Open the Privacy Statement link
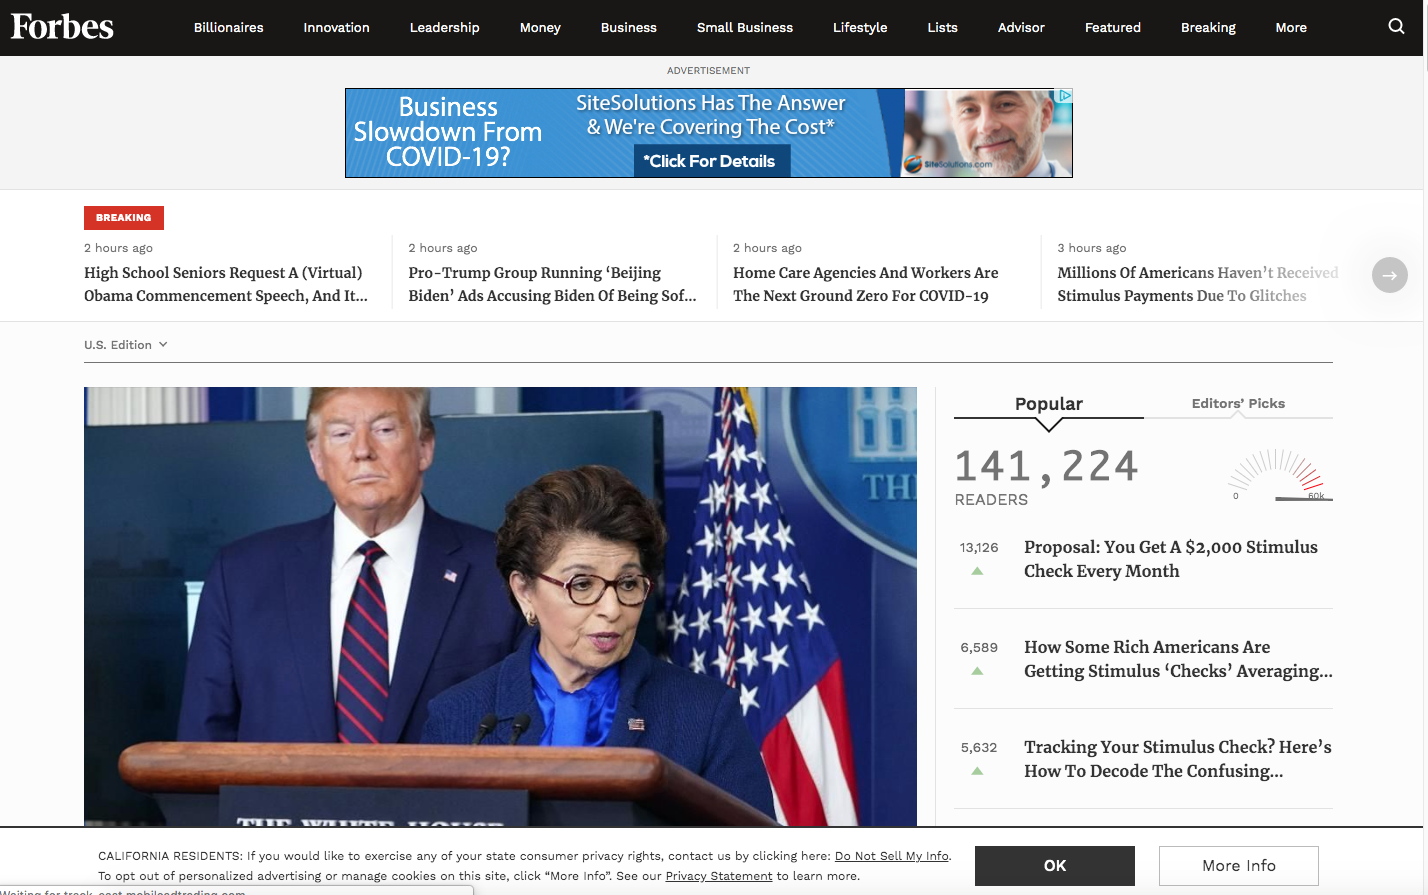The width and height of the screenshot is (1428, 895). (718, 875)
